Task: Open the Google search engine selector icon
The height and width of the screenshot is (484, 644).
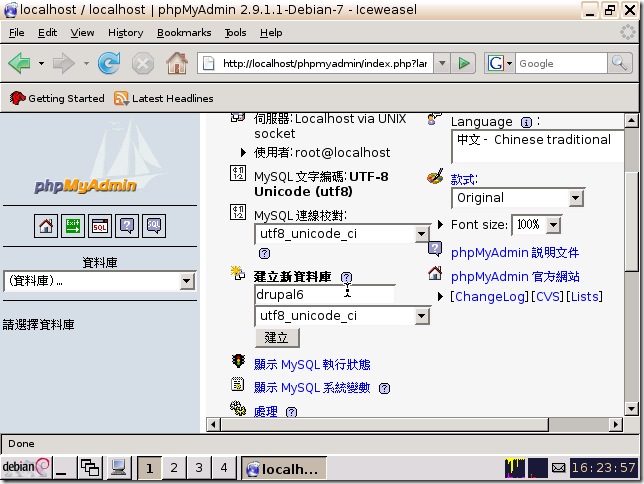Action: 499,63
